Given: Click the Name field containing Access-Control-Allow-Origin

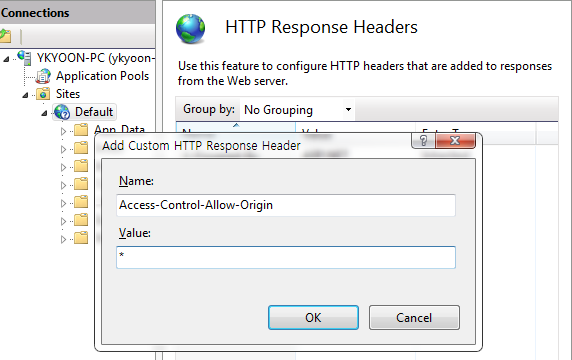Looking at the screenshot, I should [286, 205].
